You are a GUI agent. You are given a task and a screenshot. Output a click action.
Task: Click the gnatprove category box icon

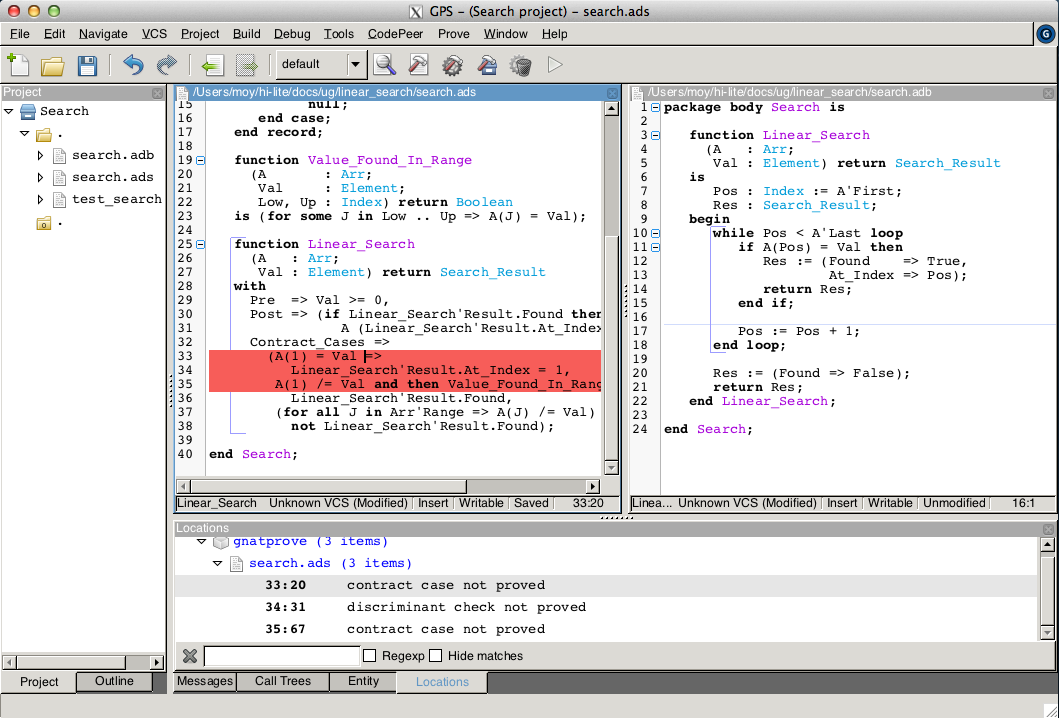point(220,542)
